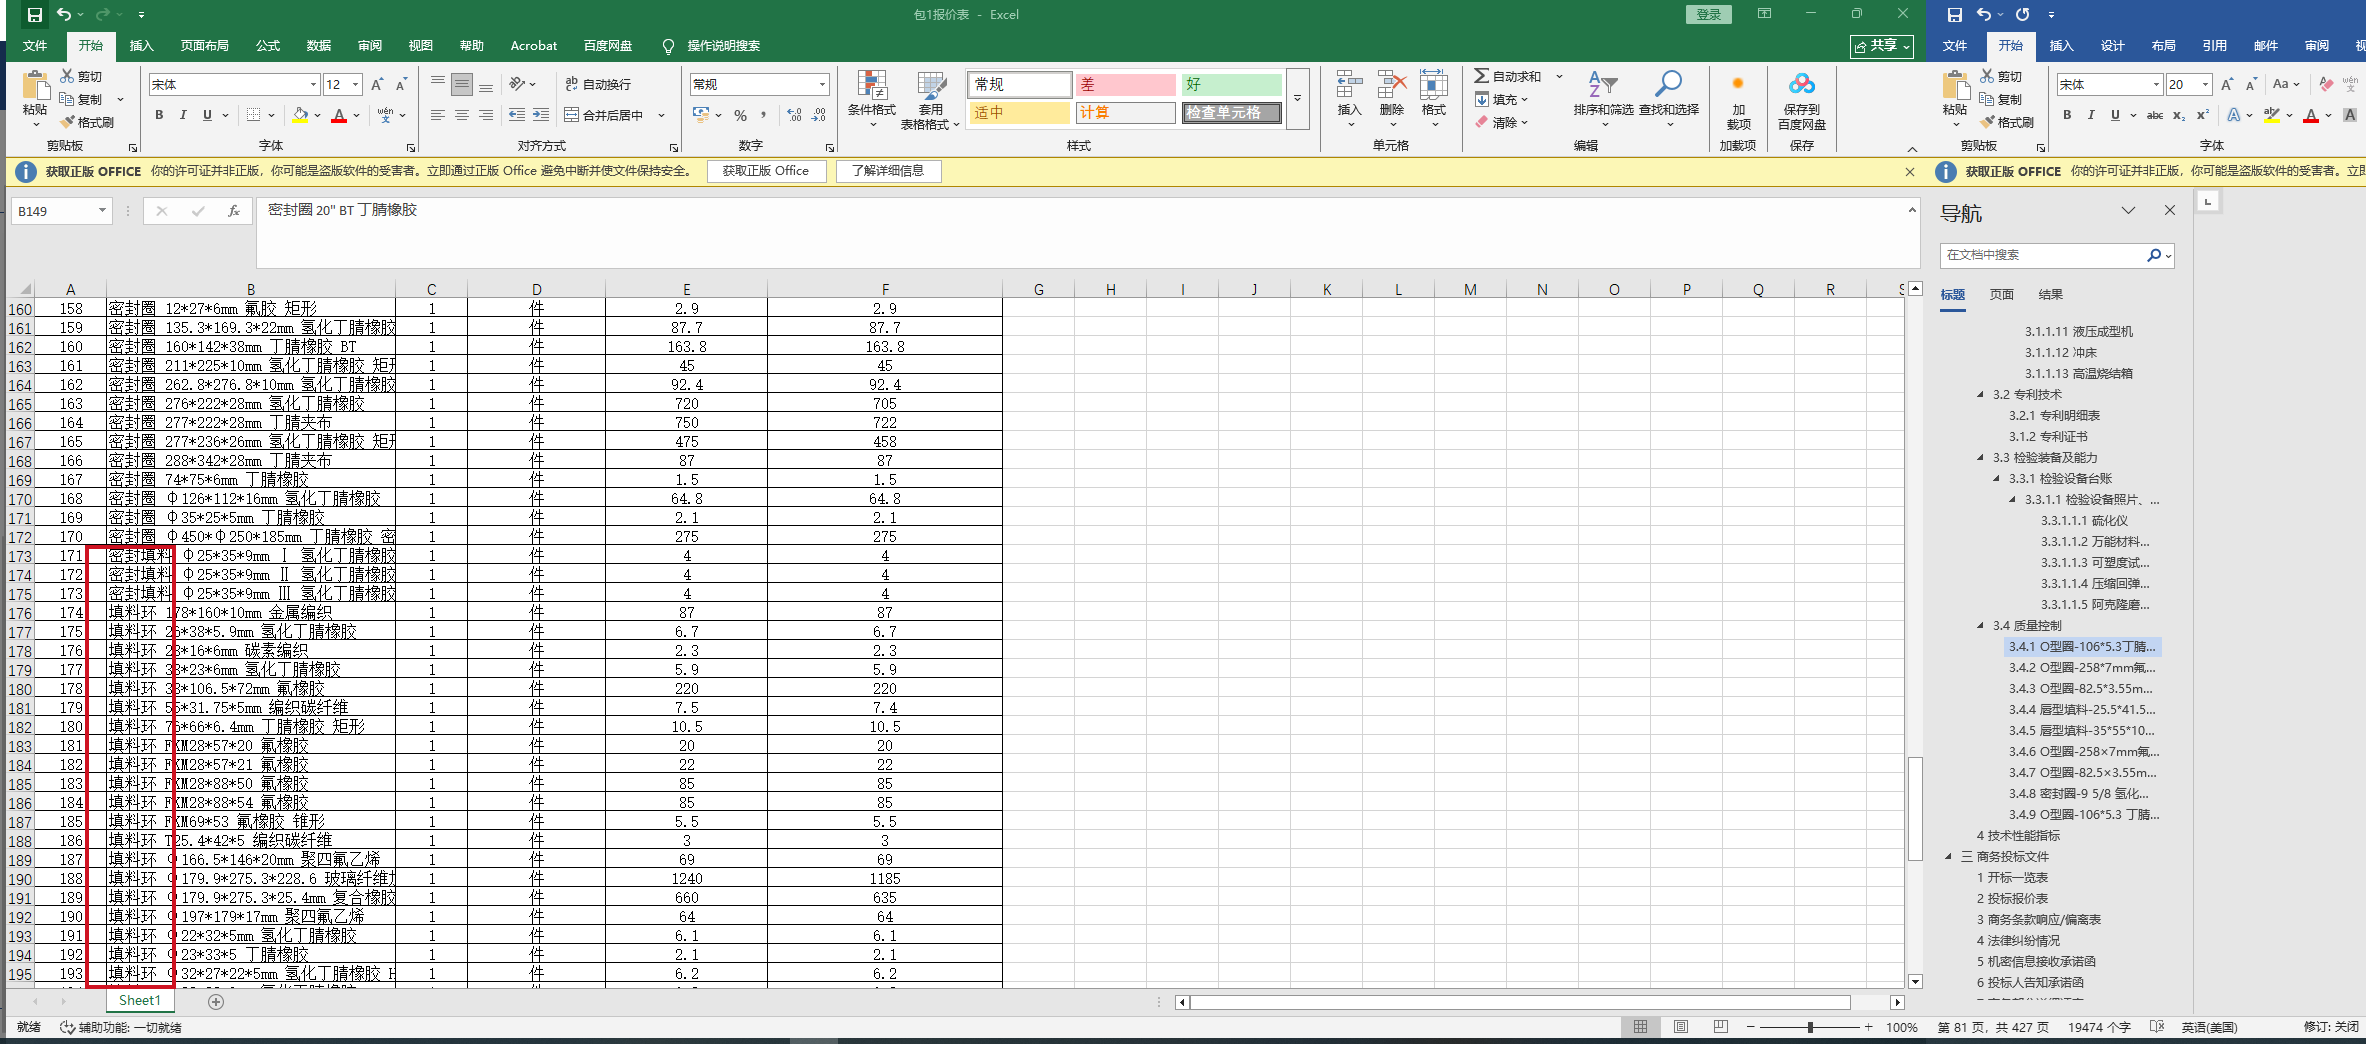The image size is (2366, 1044).
Task: Expand the Name Box dropdown for B149
Action: click(x=102, y=211)
